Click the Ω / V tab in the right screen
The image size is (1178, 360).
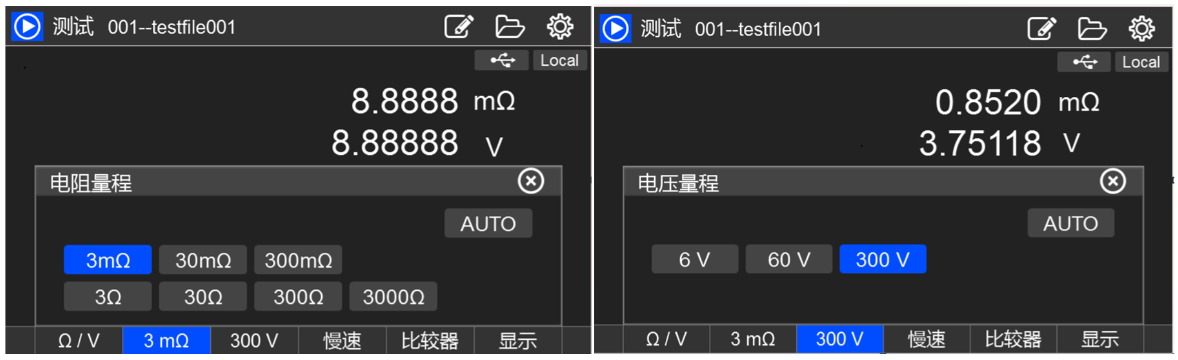point(666,340)
